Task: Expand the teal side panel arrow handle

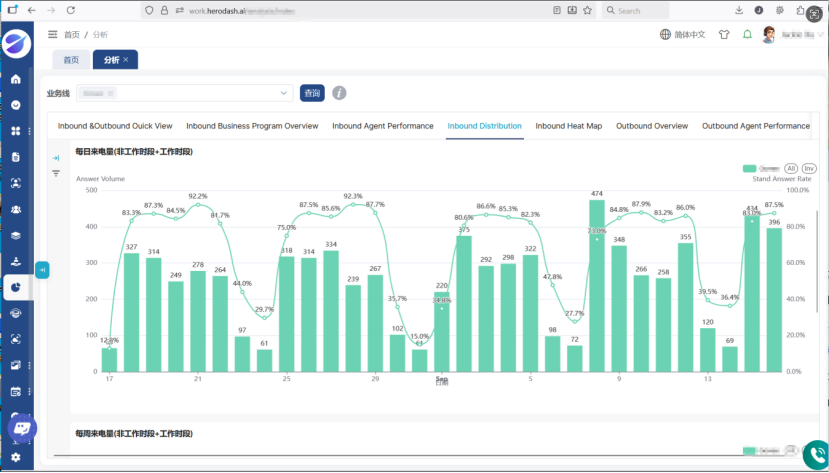Action: click(42, 270)
